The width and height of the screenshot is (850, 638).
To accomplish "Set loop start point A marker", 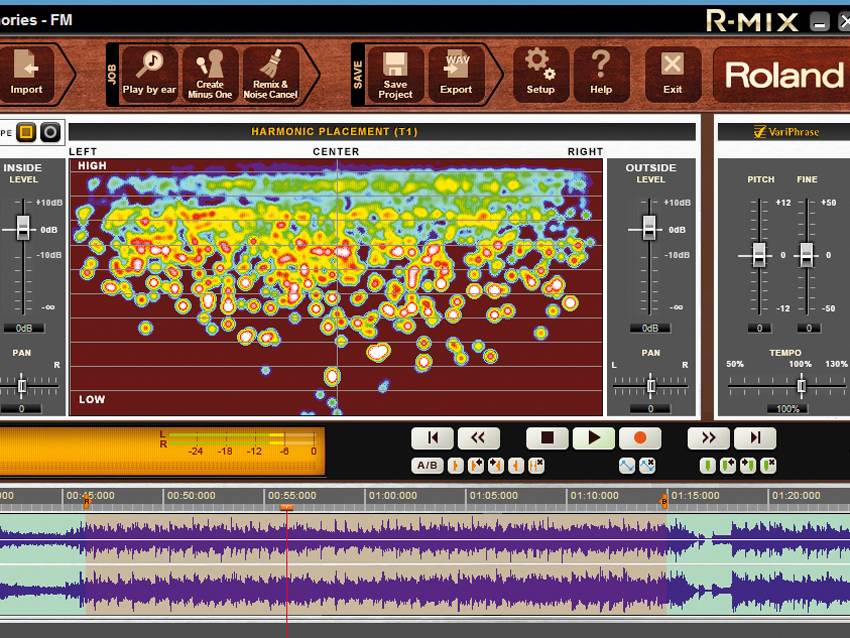I will (x=455, y=466).
